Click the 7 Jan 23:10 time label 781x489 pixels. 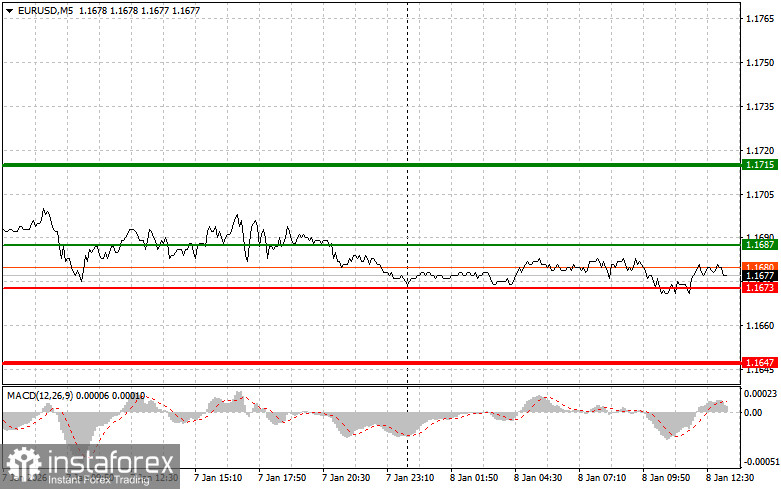pyautogui.click(x=410, y=478)
